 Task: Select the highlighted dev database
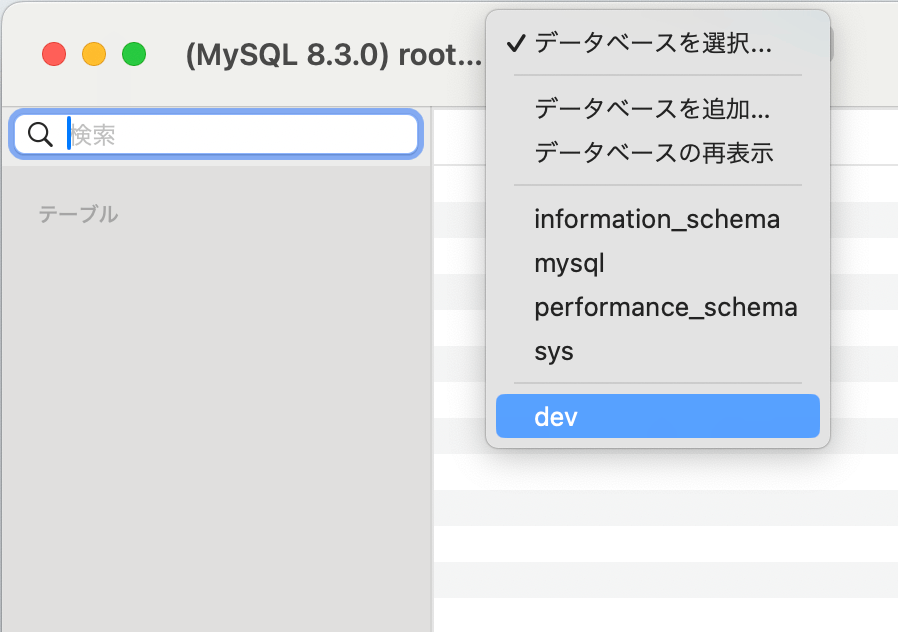pyautogui.click(x=657, y=416)
